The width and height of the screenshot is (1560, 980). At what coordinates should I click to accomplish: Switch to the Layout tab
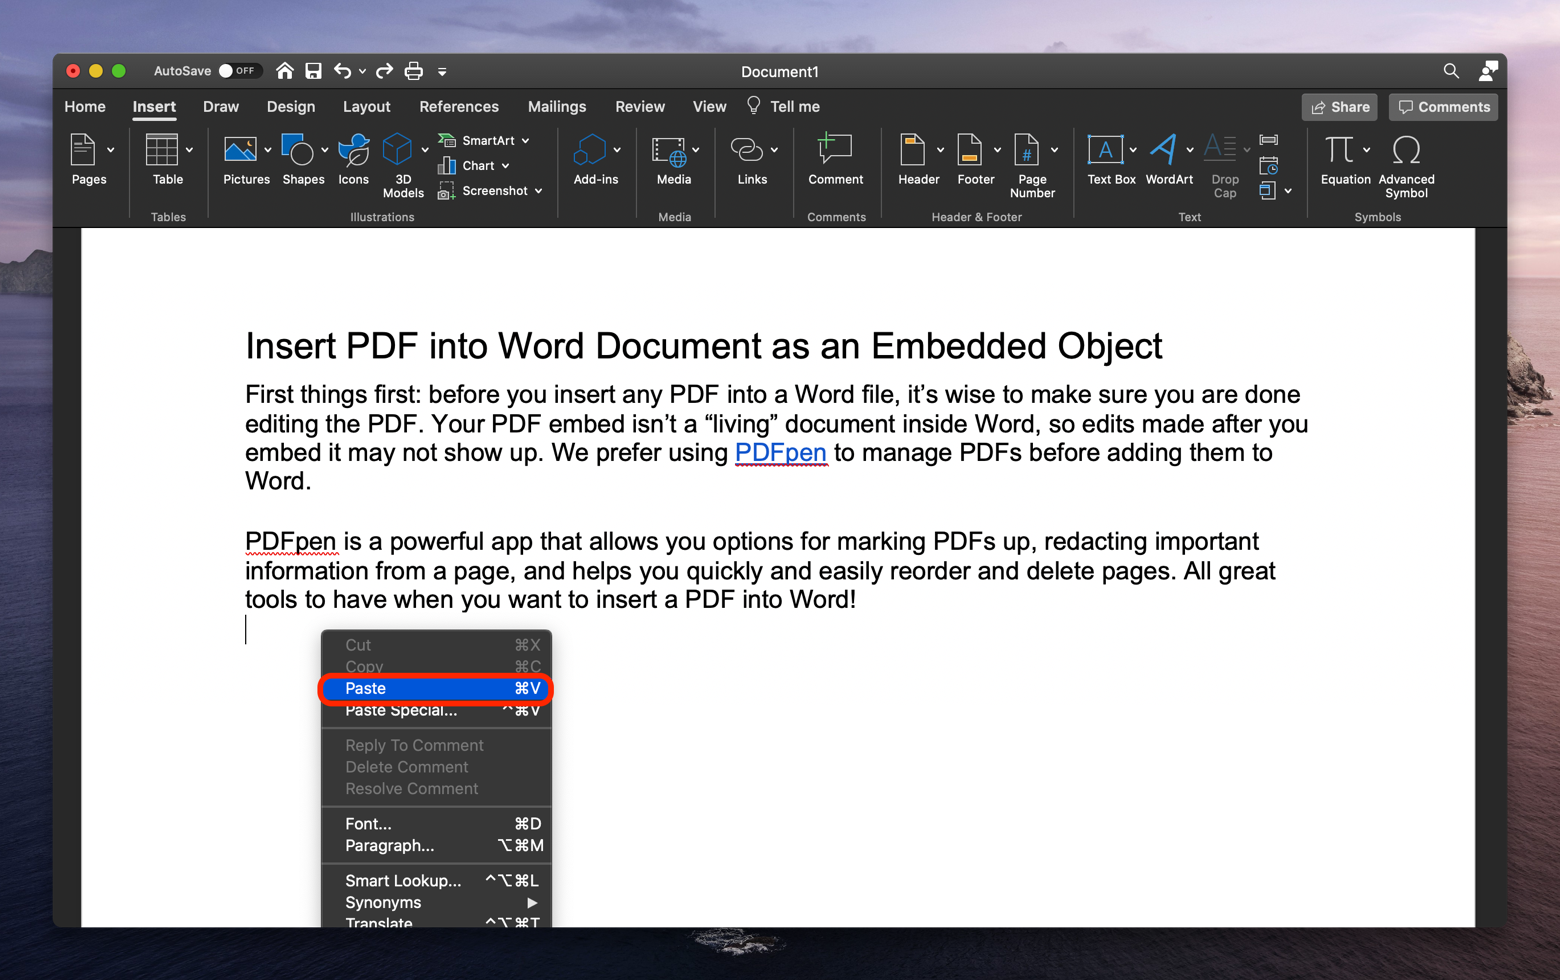tap(366, 107)
